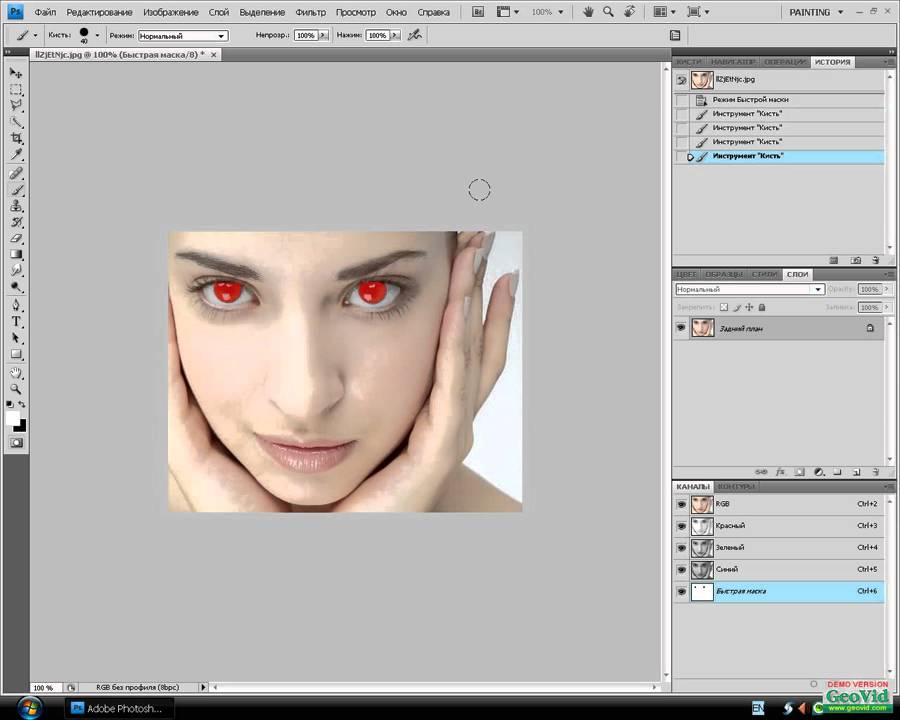Hide the Задний план layer
Viewport: 900px width, 720px height.
pos(681,328)
